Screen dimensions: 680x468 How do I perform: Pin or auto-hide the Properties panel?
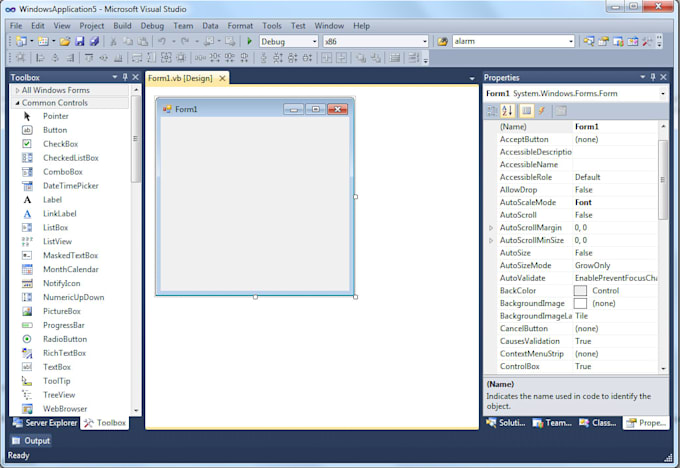[652, 77]
